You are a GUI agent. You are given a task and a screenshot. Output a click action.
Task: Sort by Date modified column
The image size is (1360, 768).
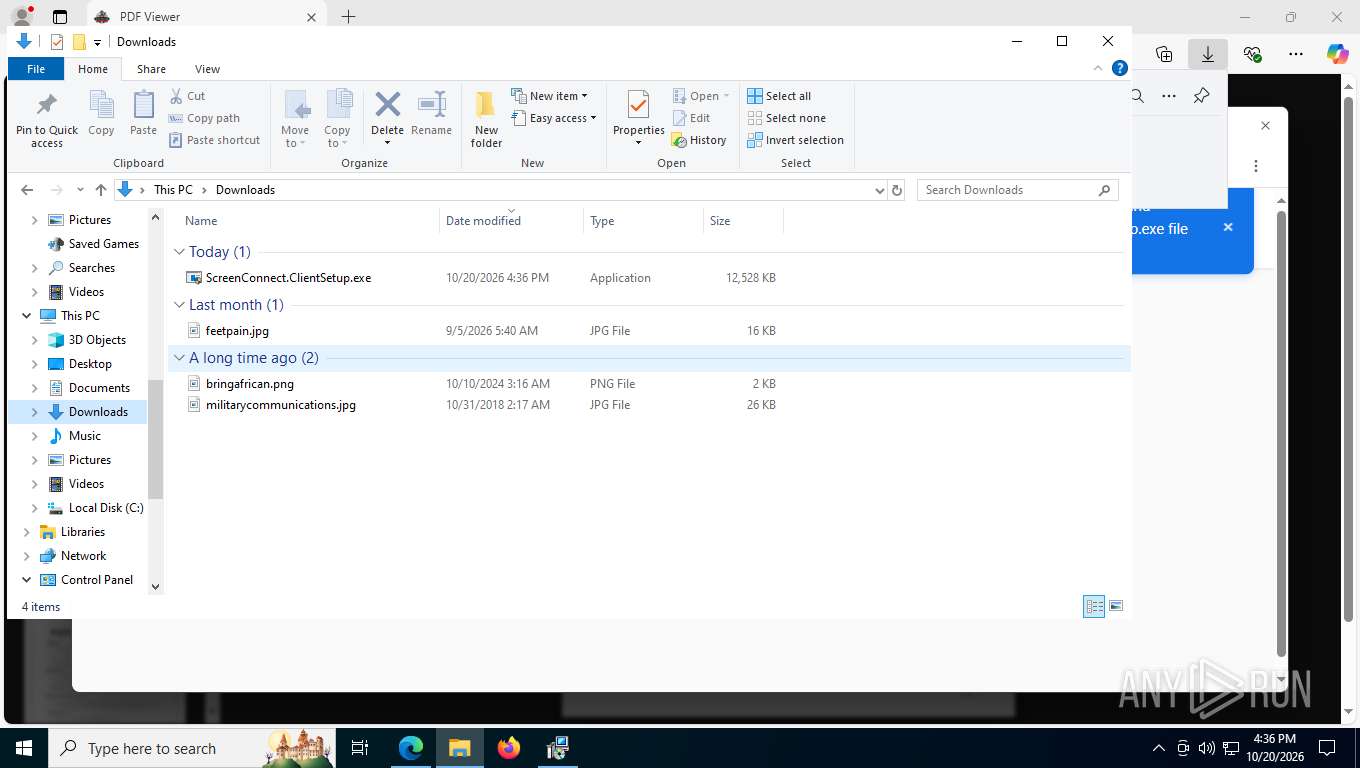pos(511,221)
